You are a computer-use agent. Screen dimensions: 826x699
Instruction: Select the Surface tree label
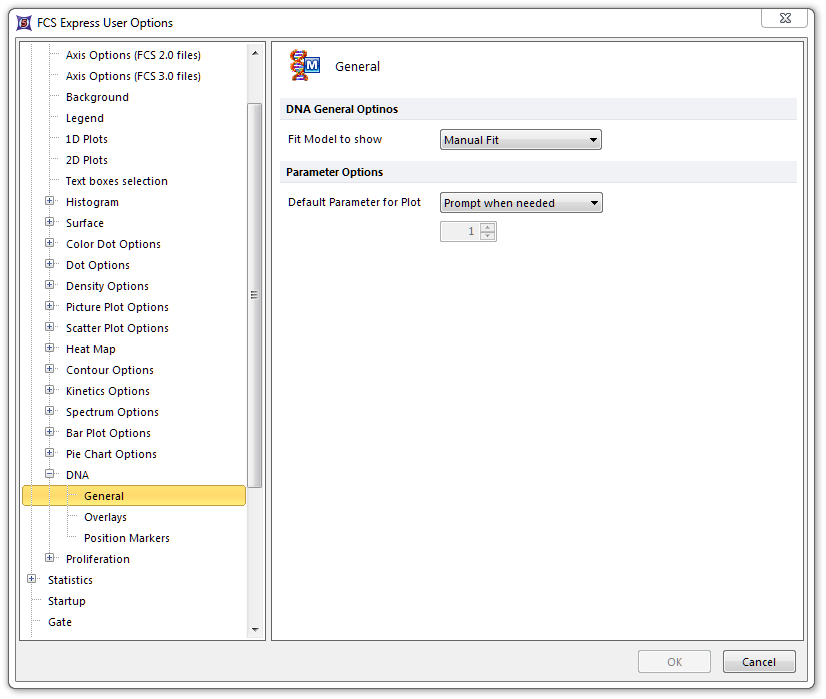85,223
